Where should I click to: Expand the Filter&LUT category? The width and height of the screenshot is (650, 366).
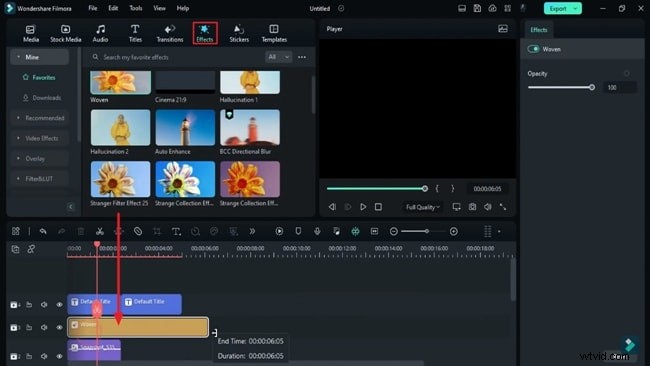pos(39,179)
